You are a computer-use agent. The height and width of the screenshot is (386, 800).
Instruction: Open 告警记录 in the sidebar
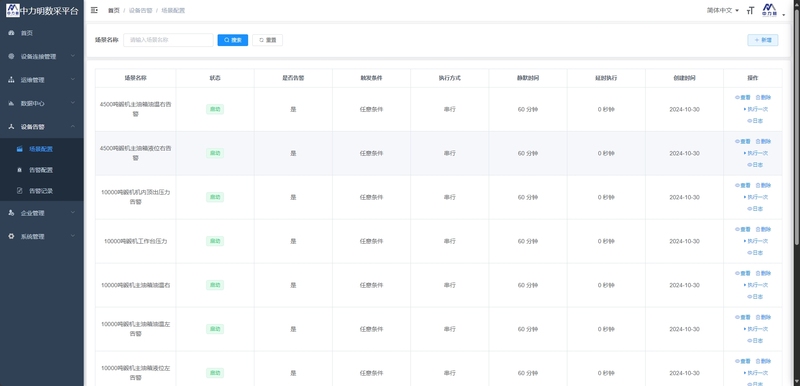click(x=42, y=191)
